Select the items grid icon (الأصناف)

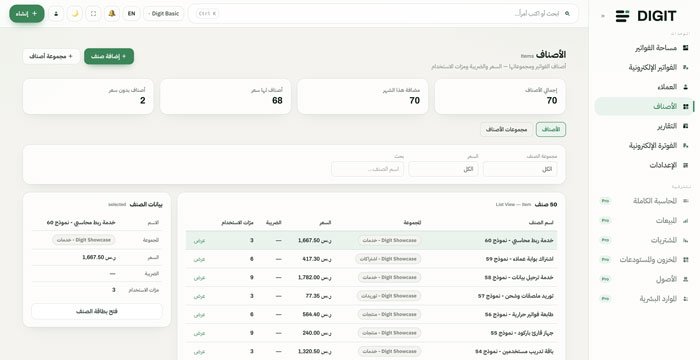click(x=686, y=107)
